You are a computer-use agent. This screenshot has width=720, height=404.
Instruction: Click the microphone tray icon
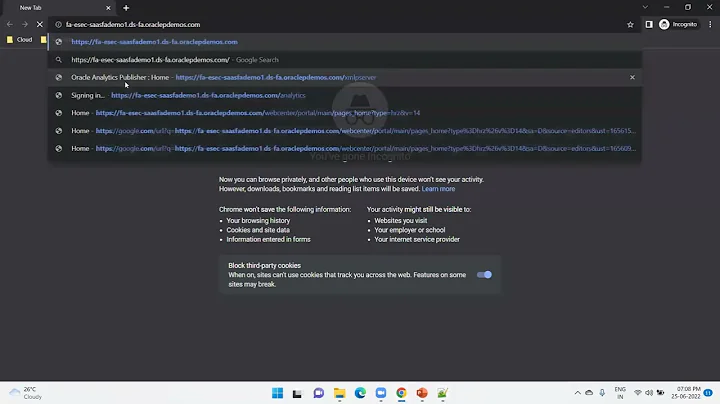(602, 393)
